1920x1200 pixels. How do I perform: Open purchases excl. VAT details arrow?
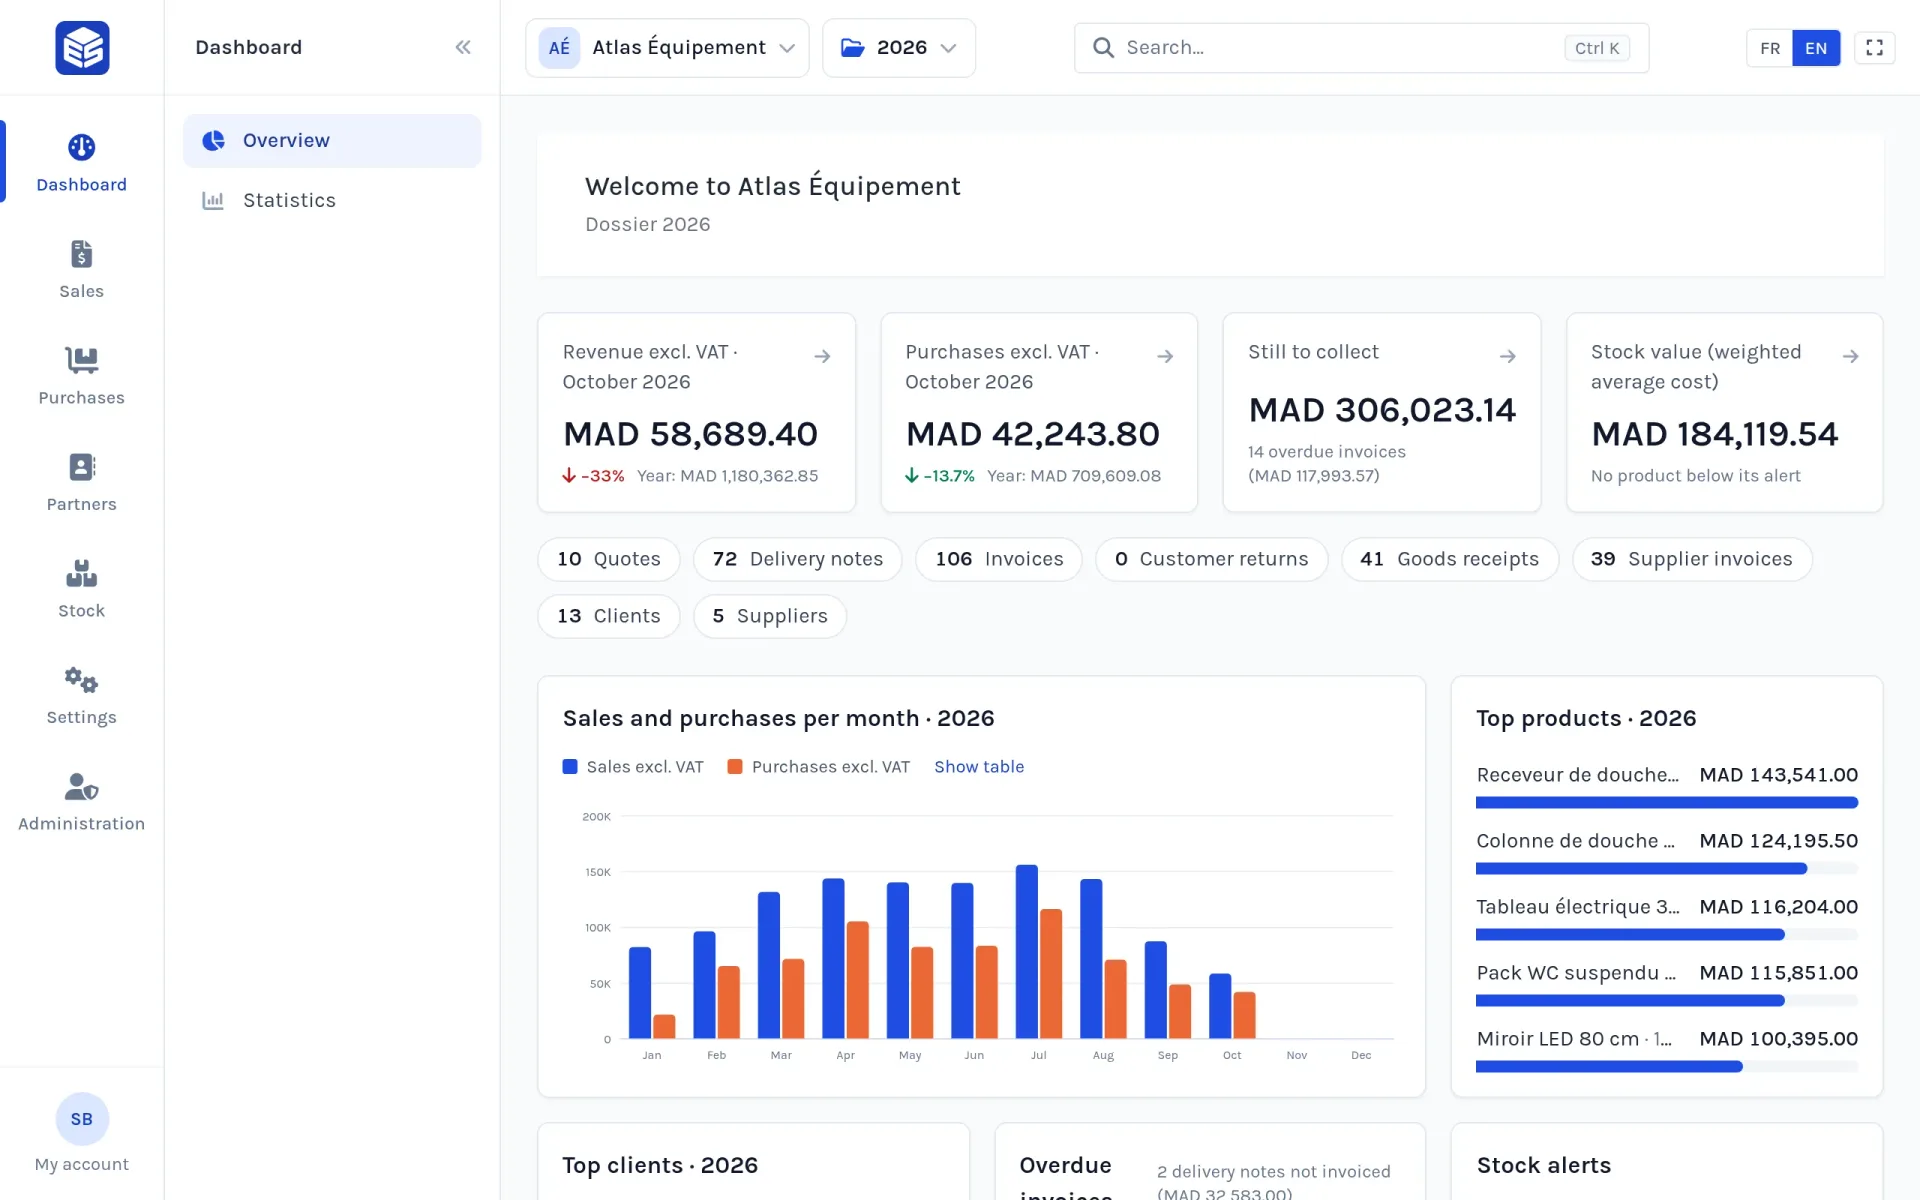pos(1165,356)
